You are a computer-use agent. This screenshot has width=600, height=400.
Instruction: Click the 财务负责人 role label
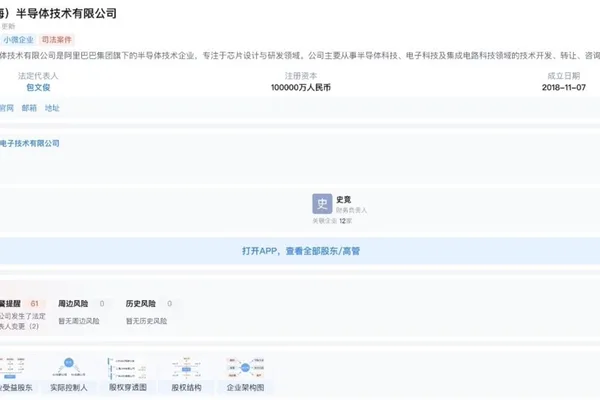351,210
